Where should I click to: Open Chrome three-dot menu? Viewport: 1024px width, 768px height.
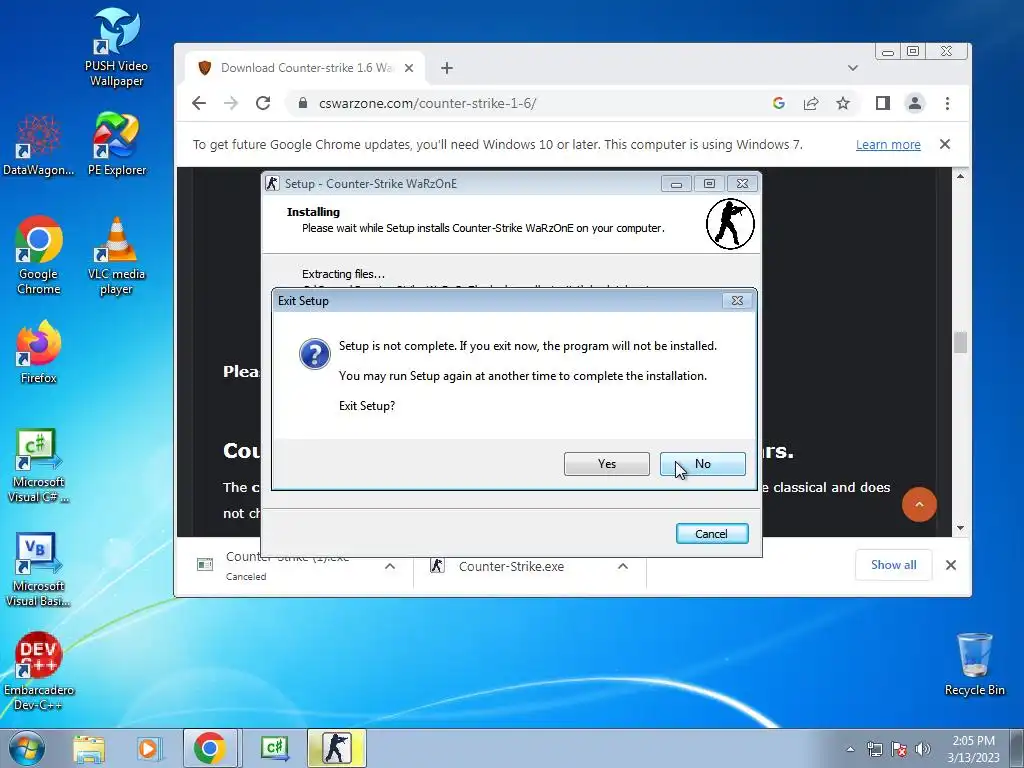click(x=948, y=103)
